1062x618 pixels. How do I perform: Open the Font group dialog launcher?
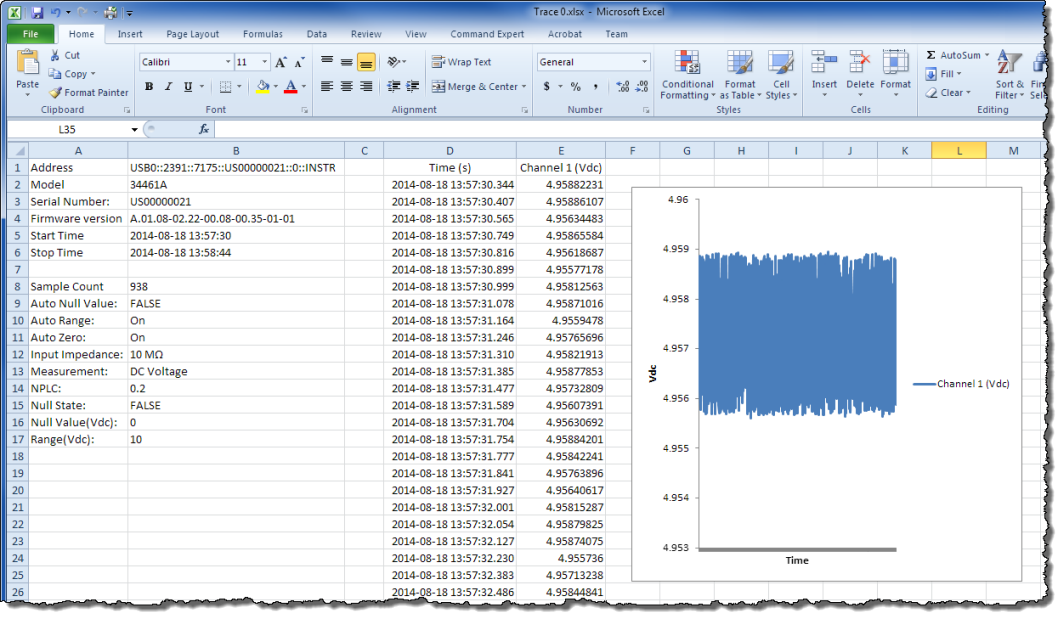305,110
